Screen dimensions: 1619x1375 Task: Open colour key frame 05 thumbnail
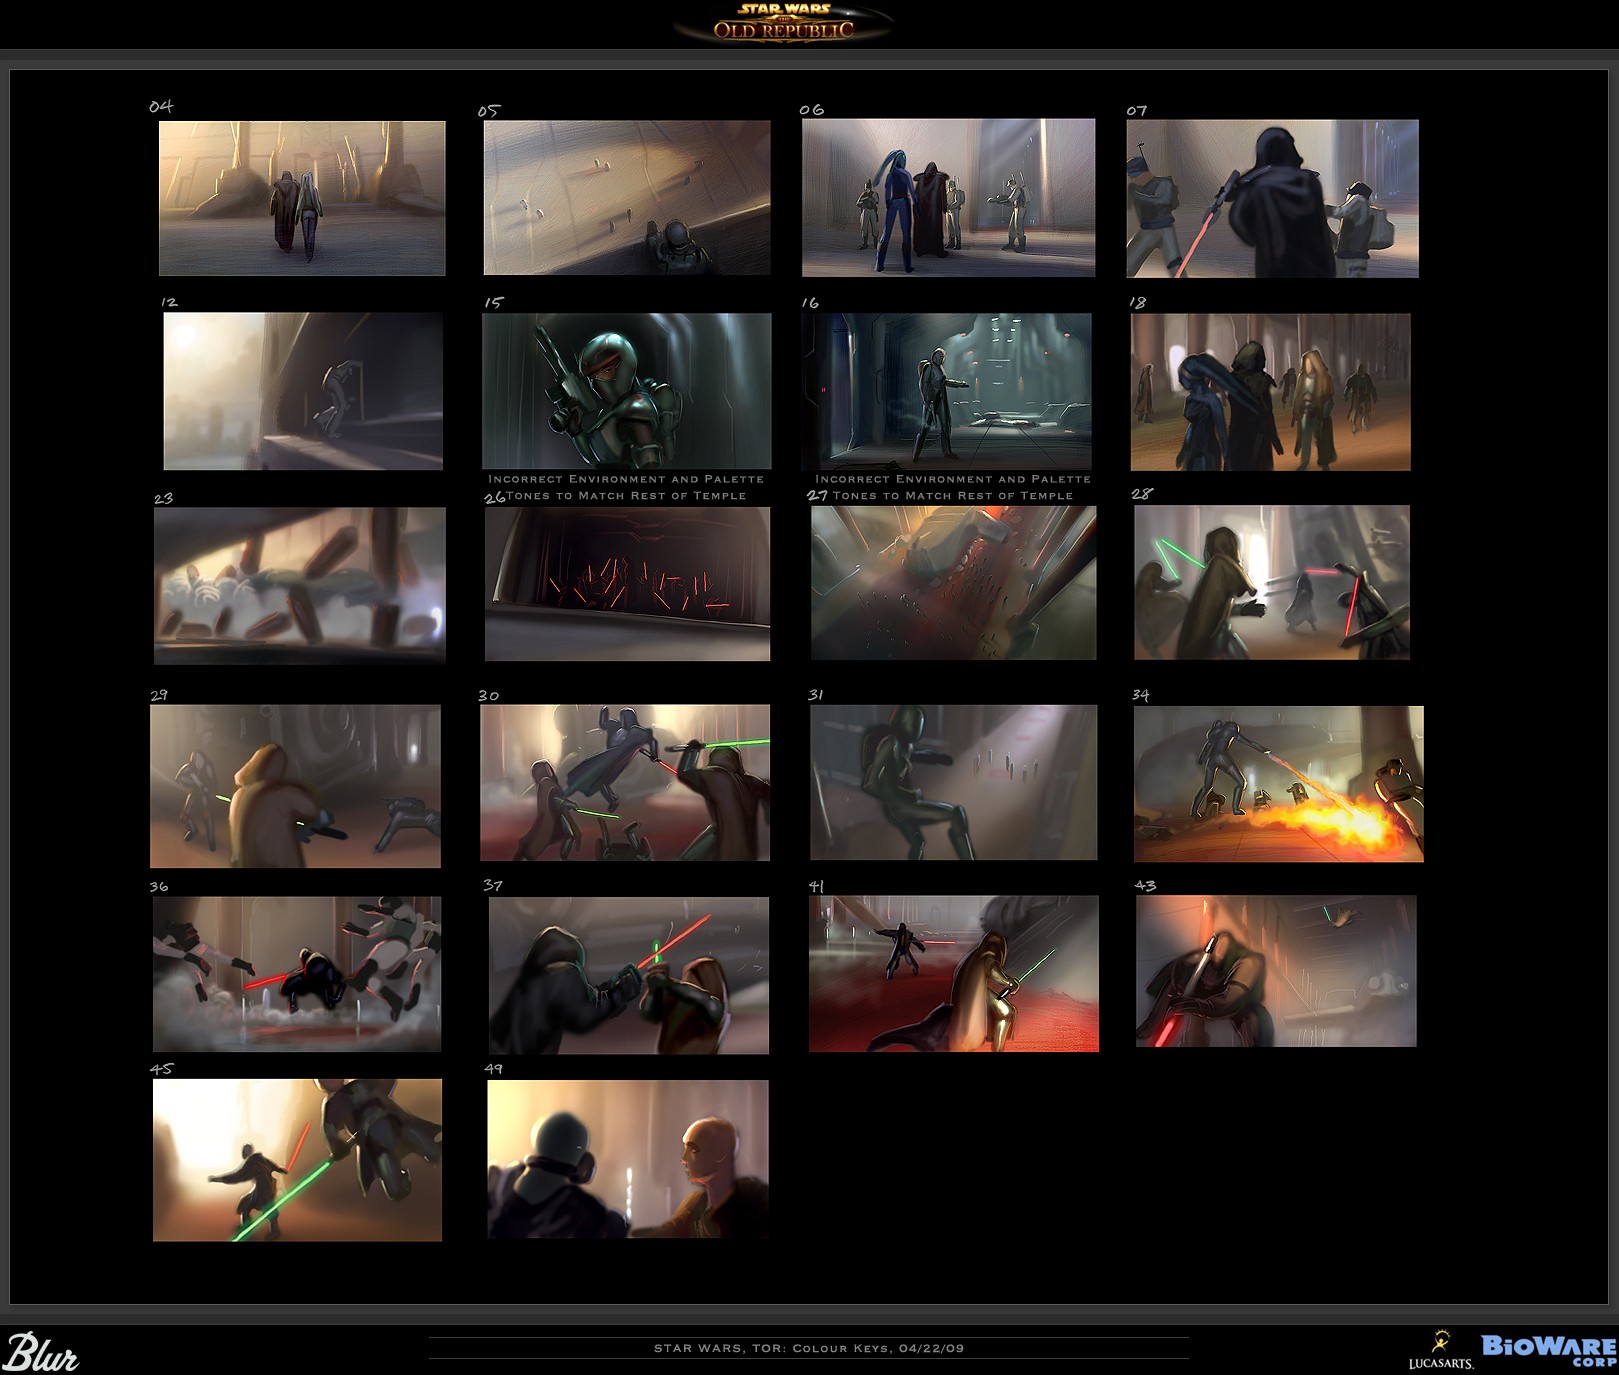click(x=627, y=198)
